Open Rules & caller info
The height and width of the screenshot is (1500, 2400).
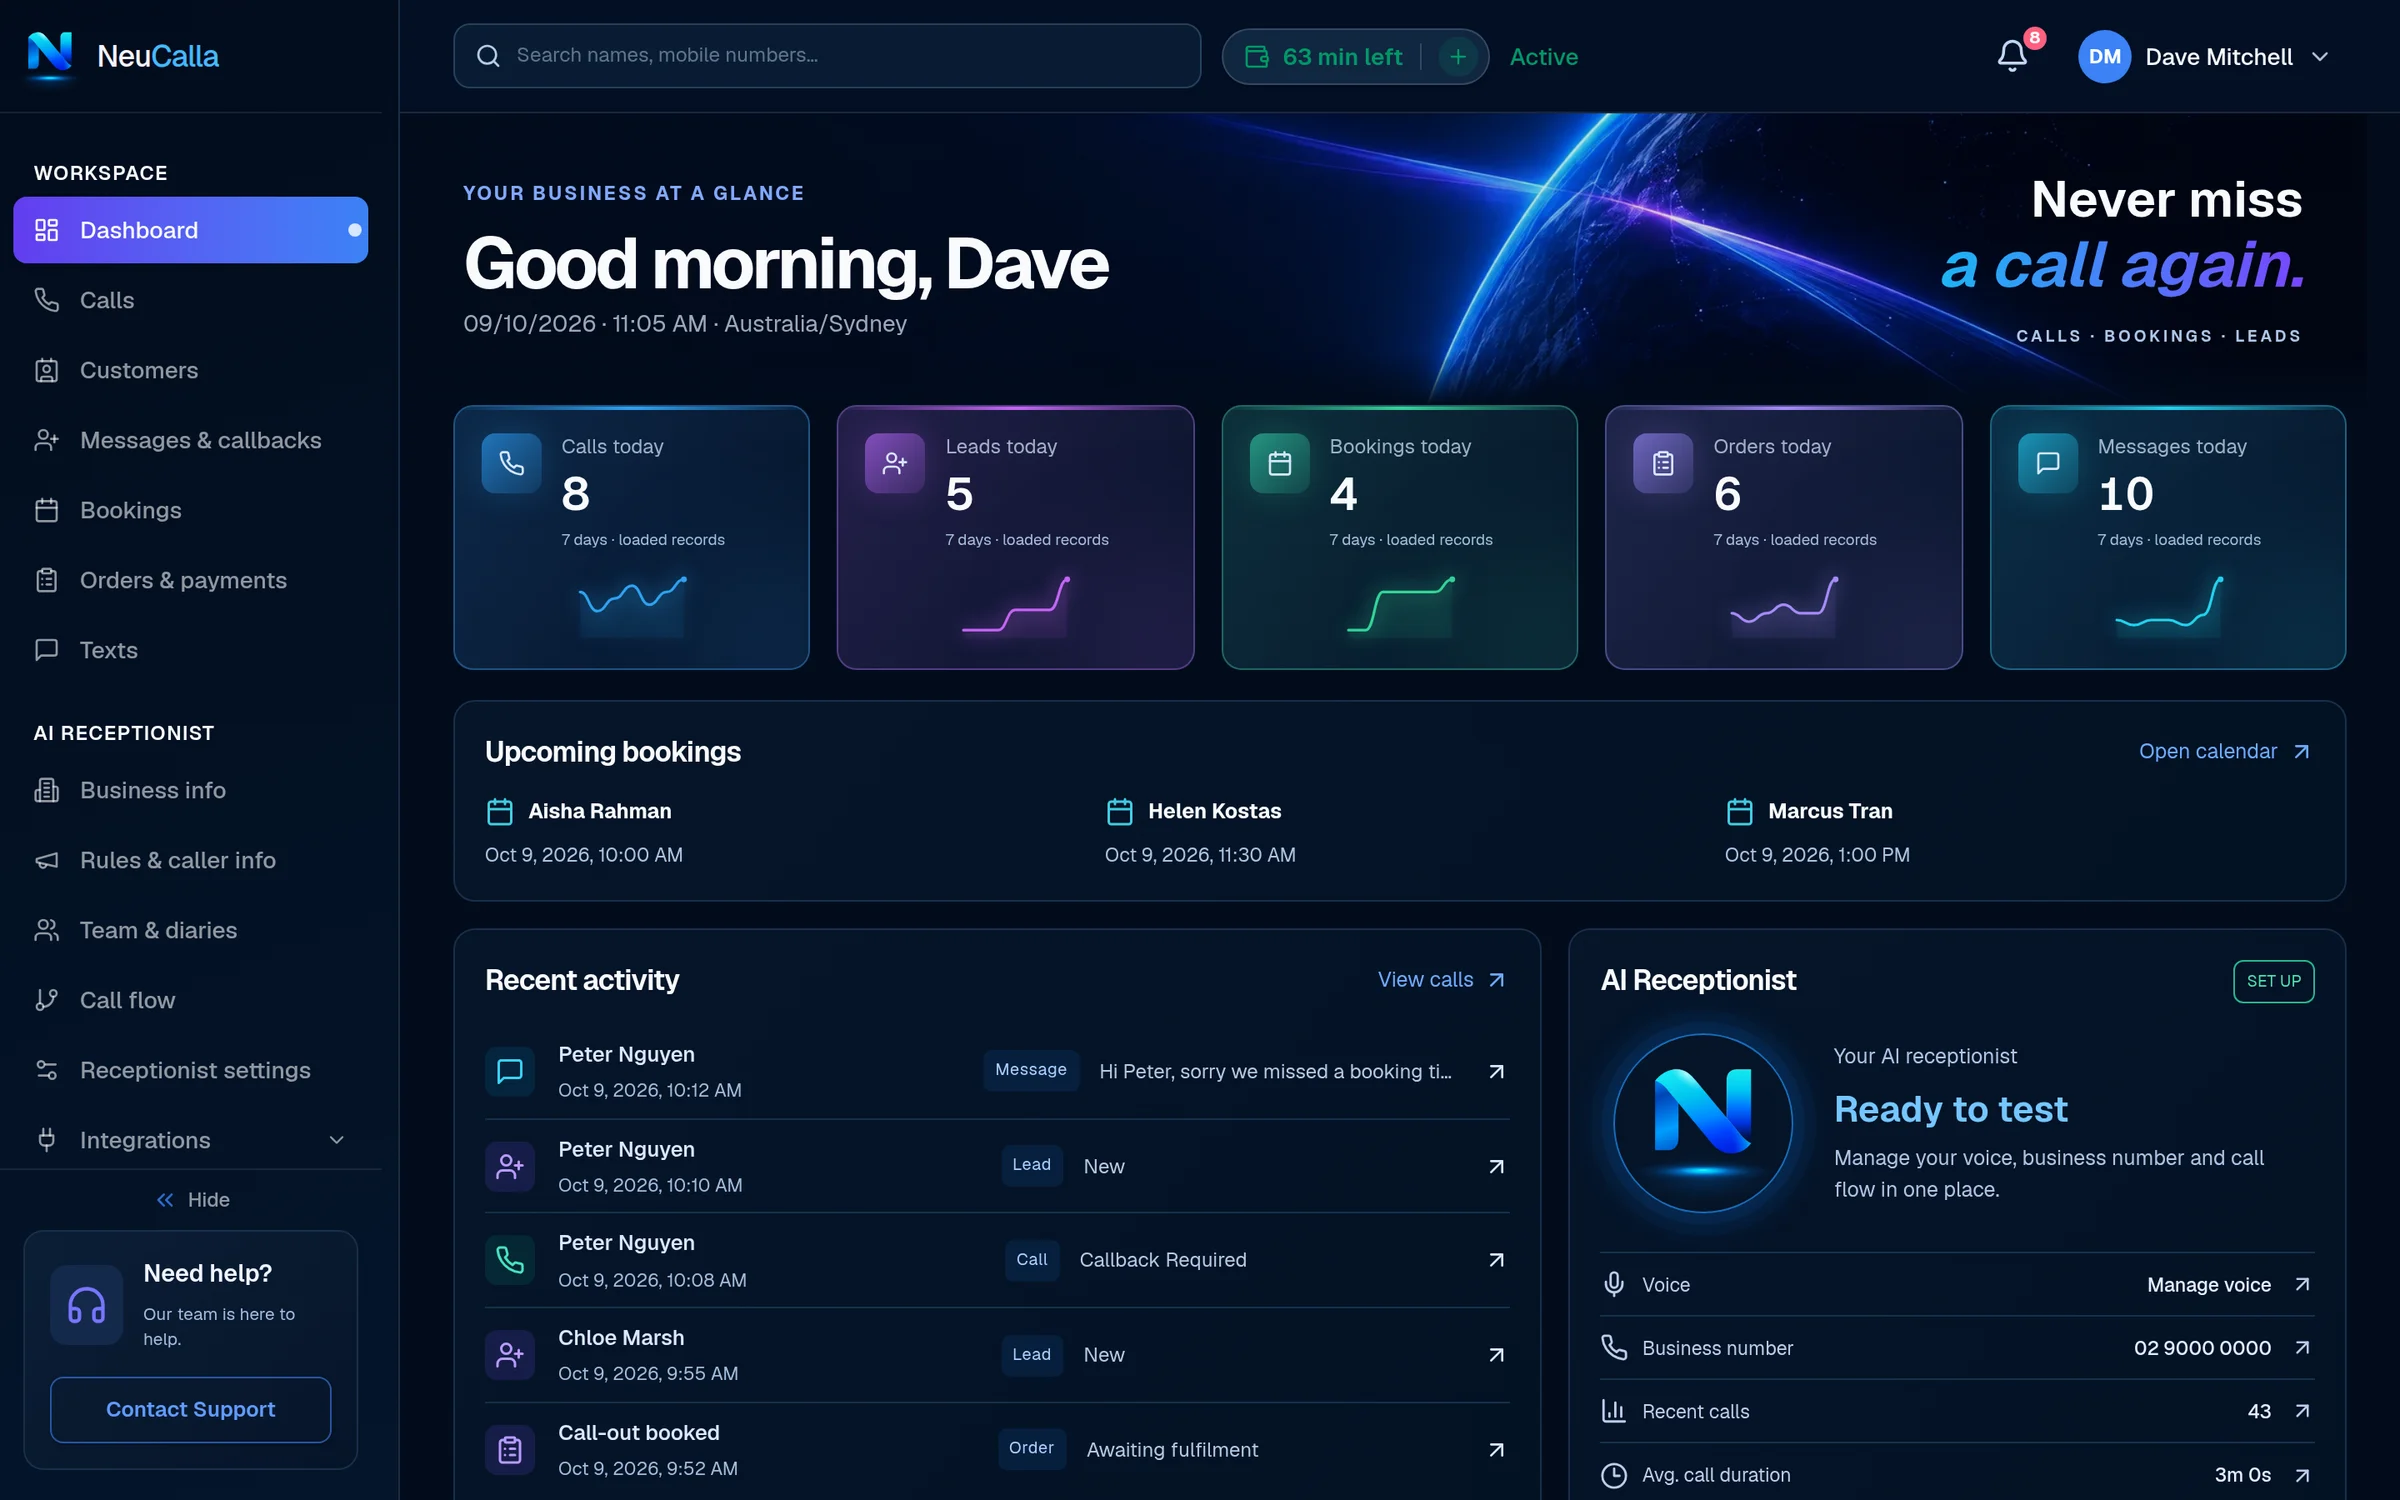(x=190, y=860)
